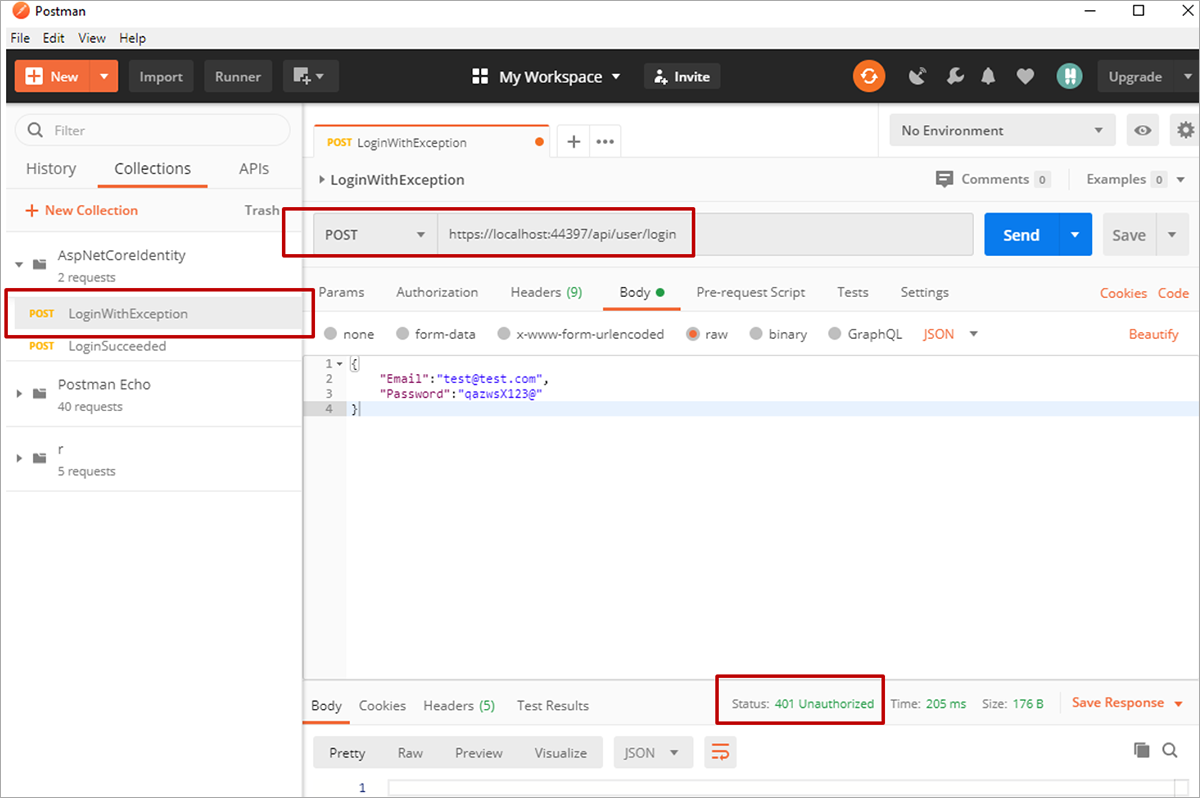Toggle the wrap lines icon in response
Viewport: 1200px width, 798px height.
click(x=720, y=752)
